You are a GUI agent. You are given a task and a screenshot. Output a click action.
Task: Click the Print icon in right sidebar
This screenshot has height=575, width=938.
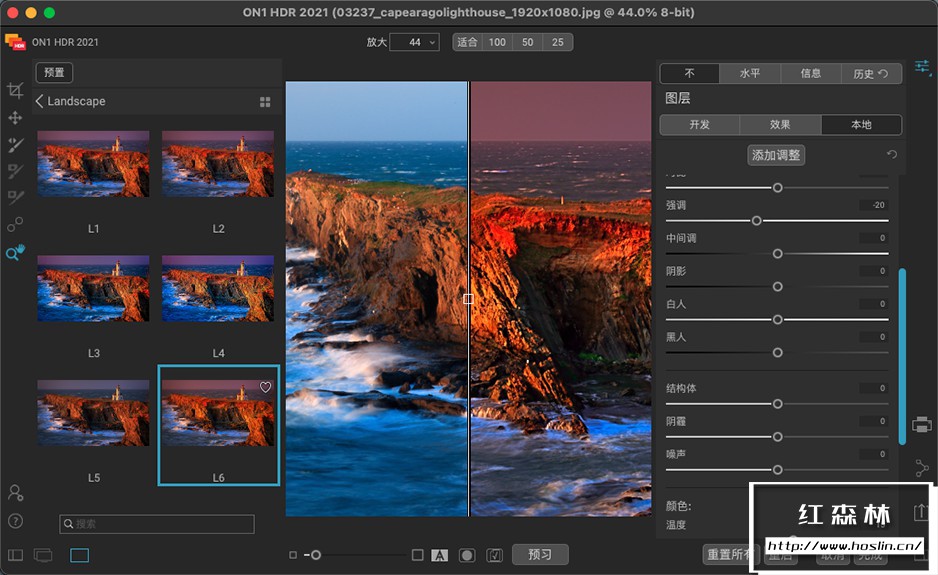(x=922, y=425)
